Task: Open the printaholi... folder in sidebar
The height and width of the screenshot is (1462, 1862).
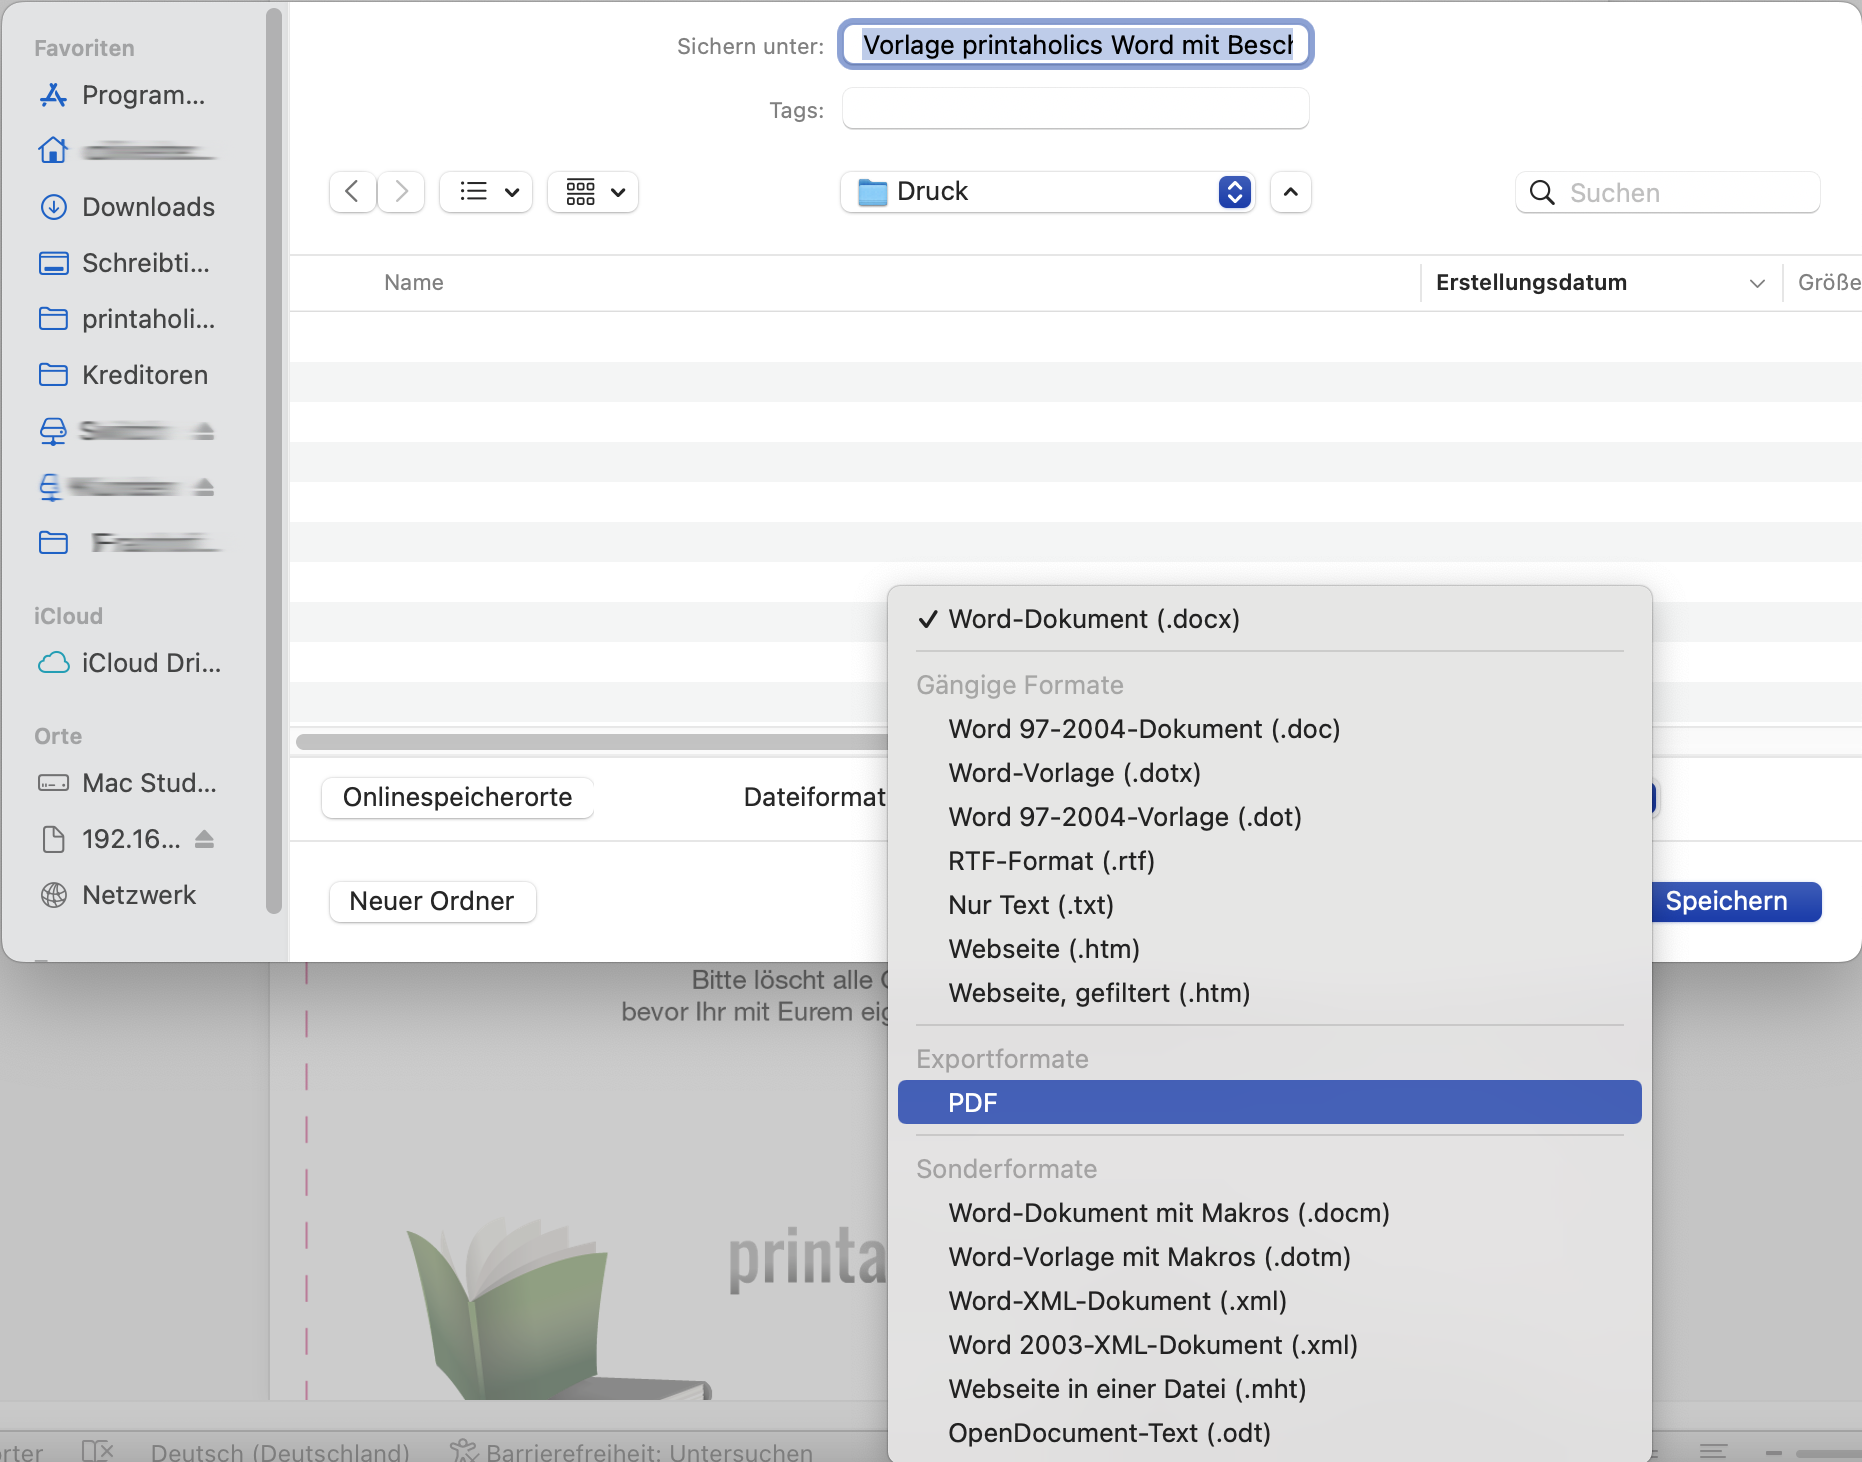Action: coord(126,319)
